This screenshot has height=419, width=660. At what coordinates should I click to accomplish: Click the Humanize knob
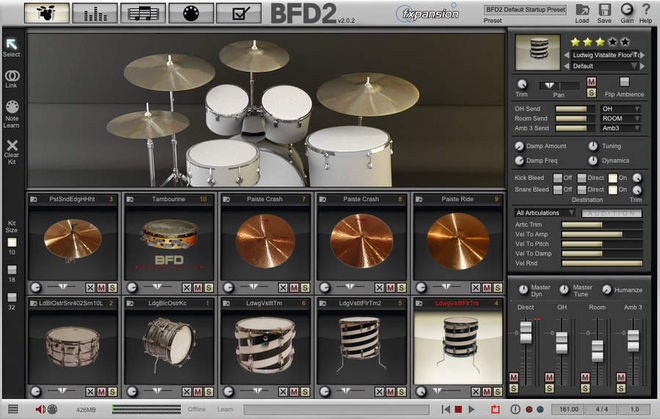point(607,290)
